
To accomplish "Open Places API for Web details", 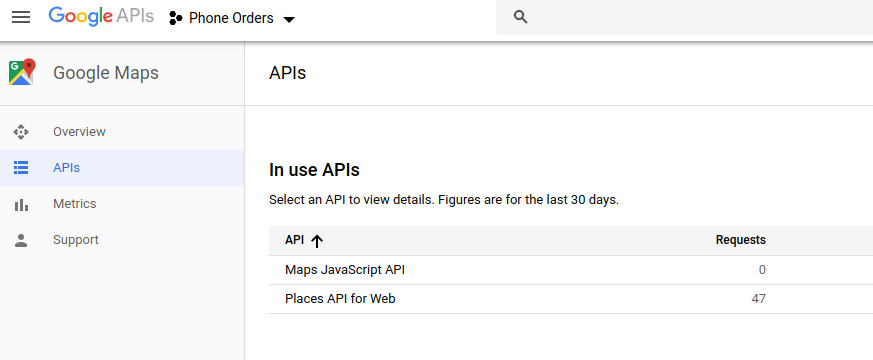I will 340,299.
